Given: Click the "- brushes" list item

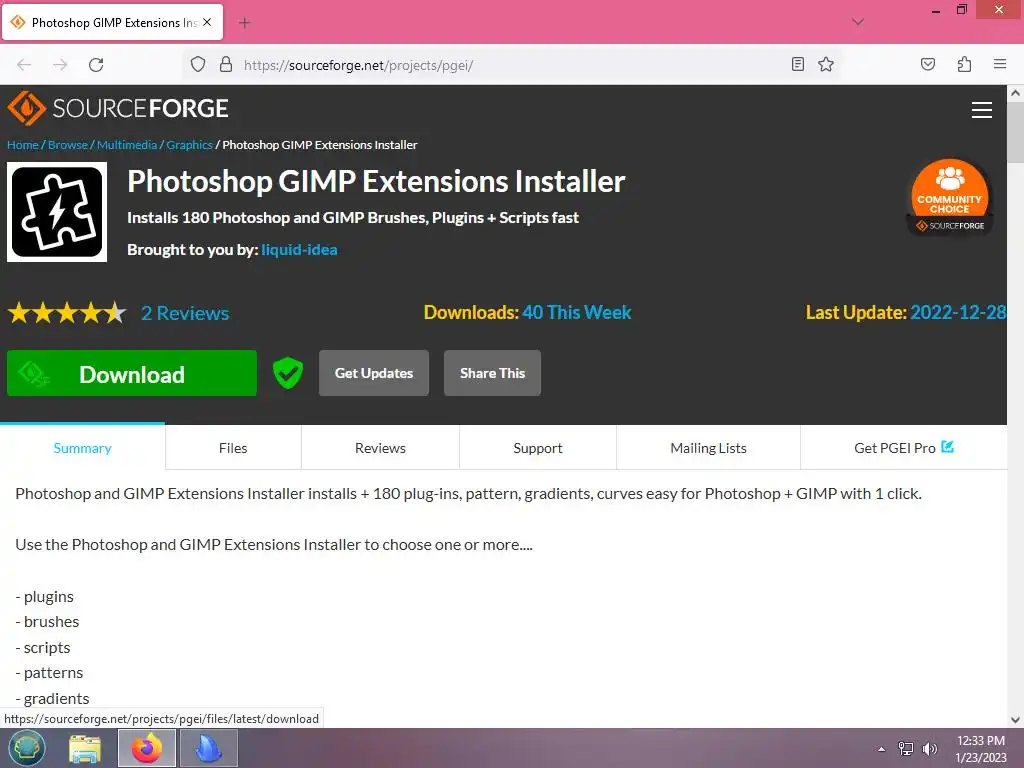Looking at the screenshot, I should tap(47, 622).
